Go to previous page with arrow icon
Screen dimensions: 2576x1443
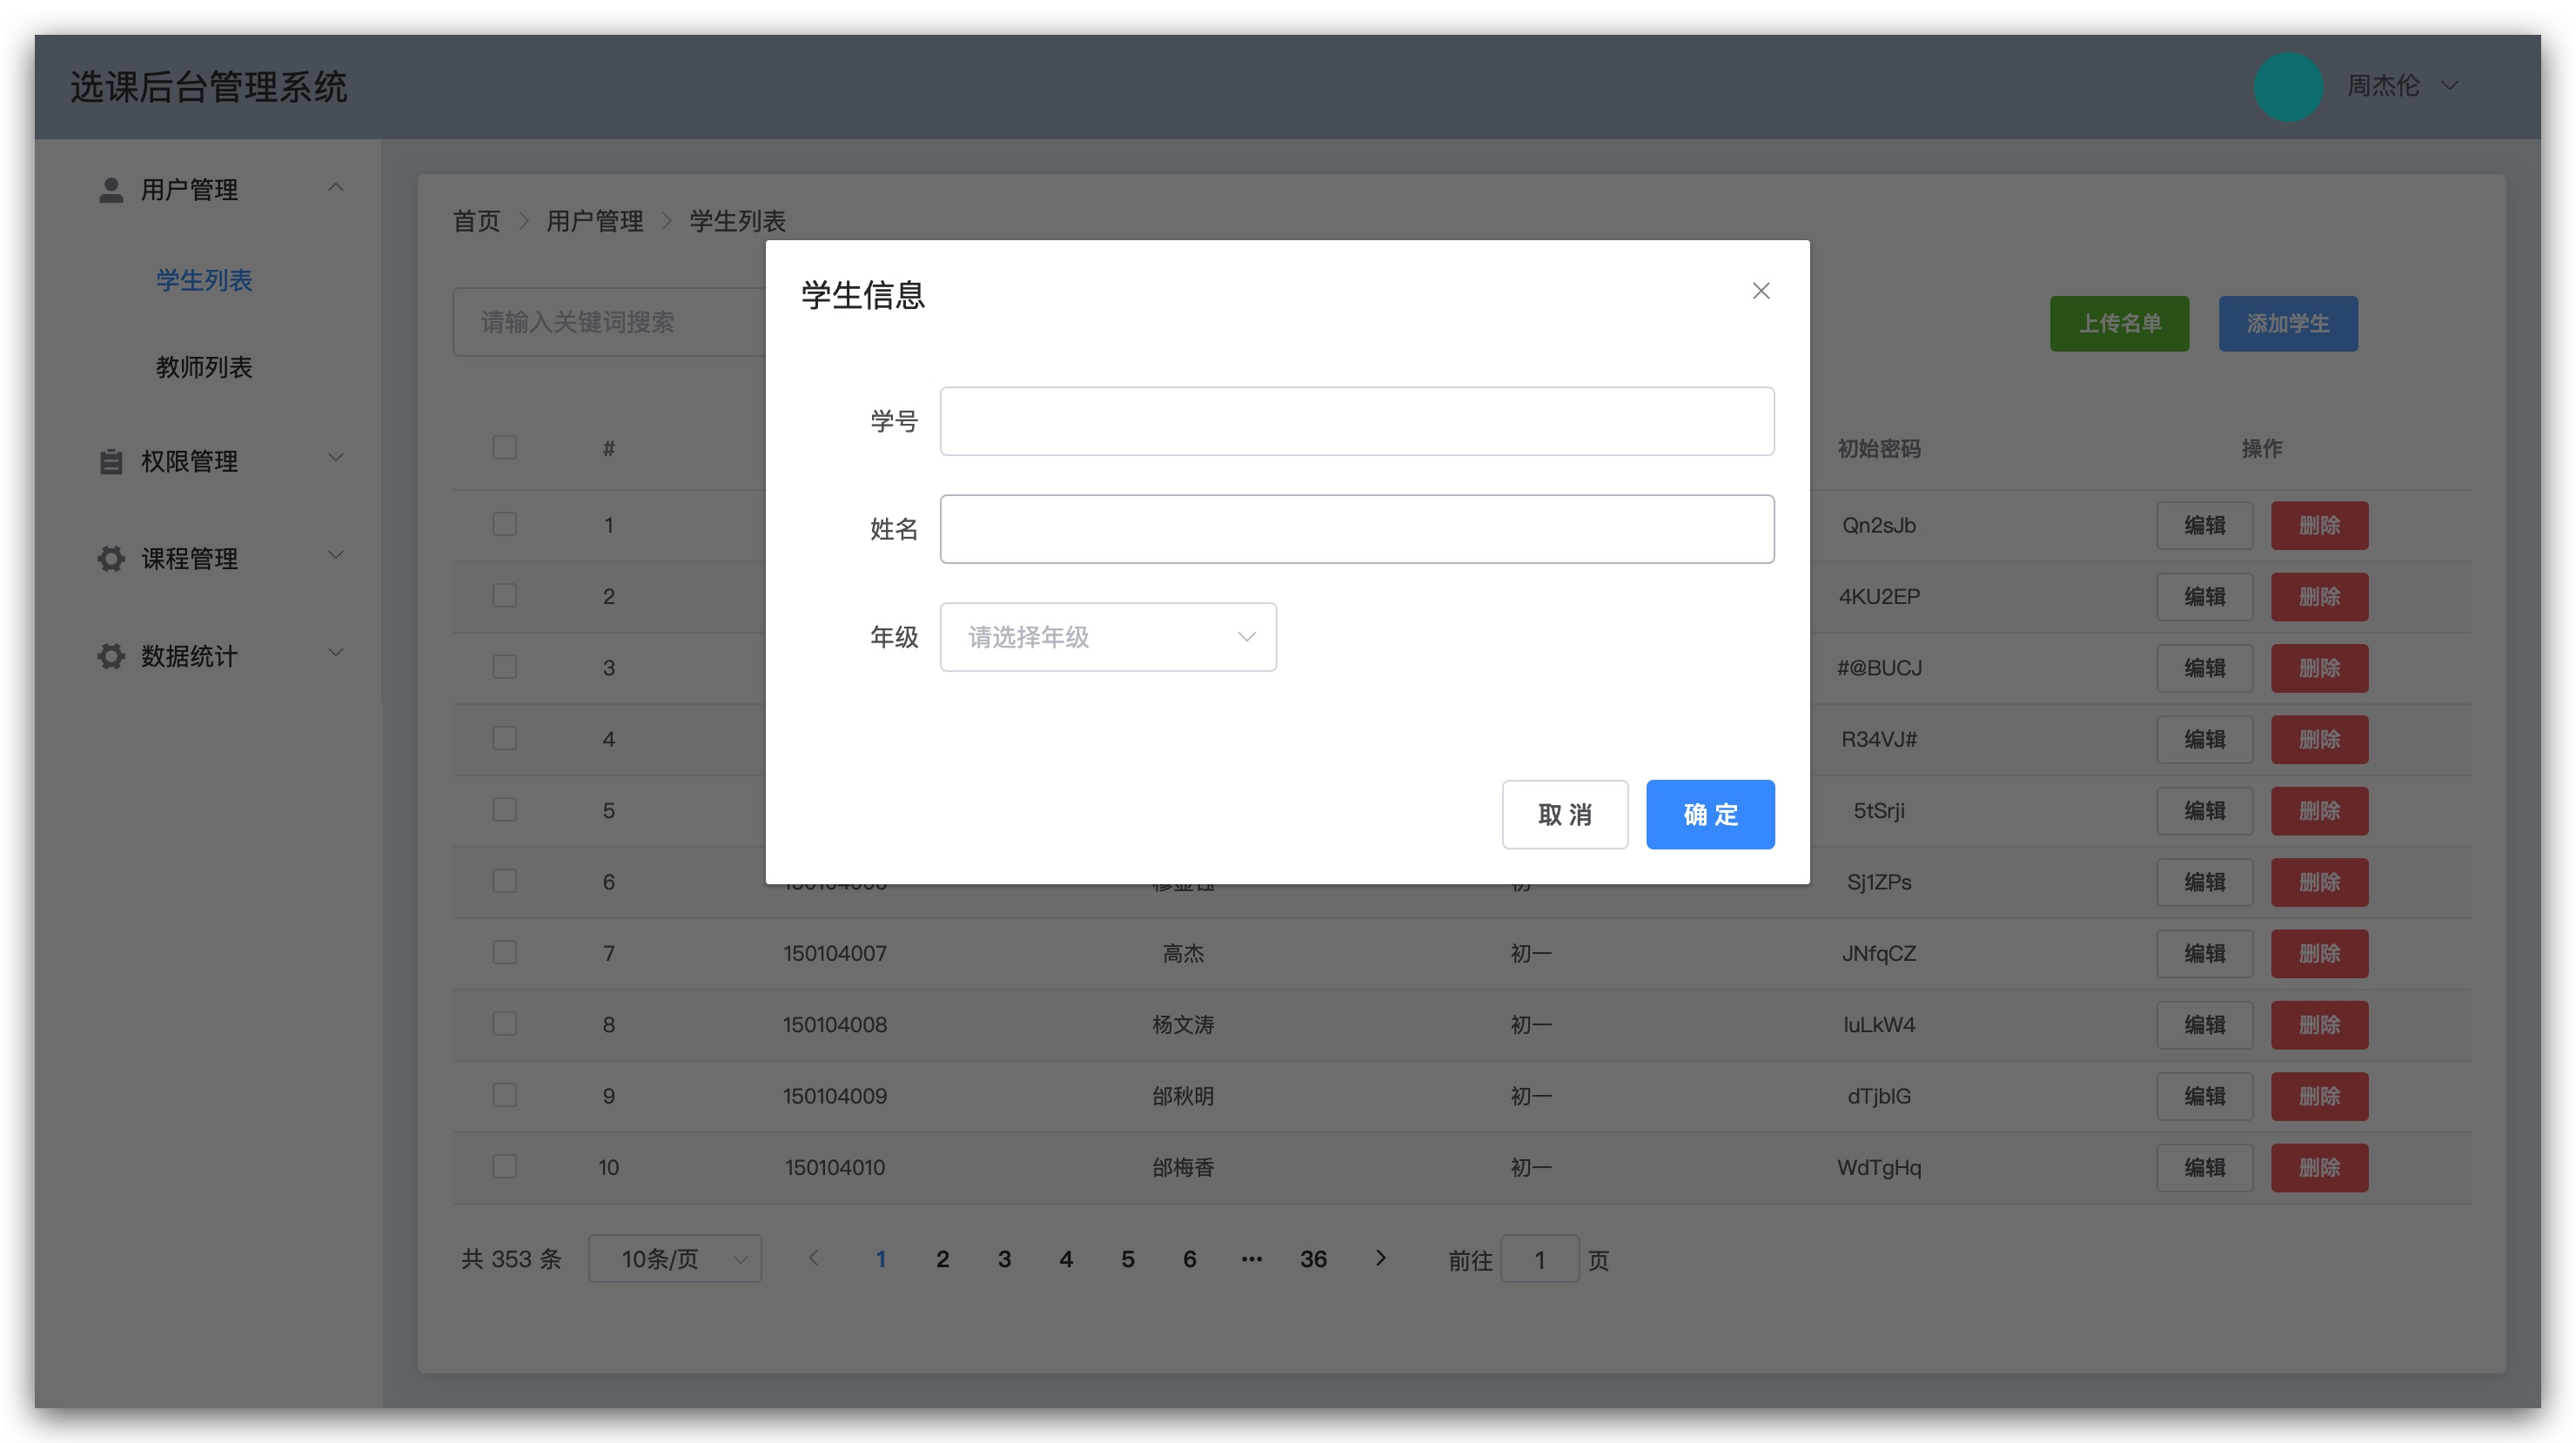pos(814,1259)
